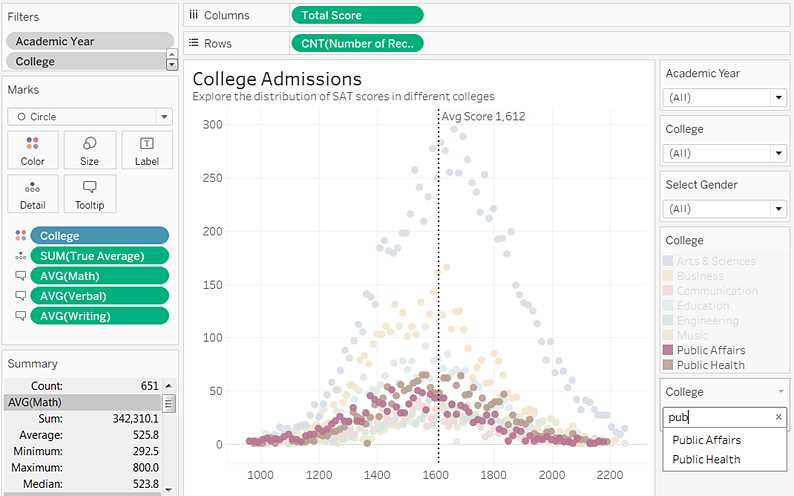
Task: Open the Select Gender filter dropdown
Action: [778, 209]
